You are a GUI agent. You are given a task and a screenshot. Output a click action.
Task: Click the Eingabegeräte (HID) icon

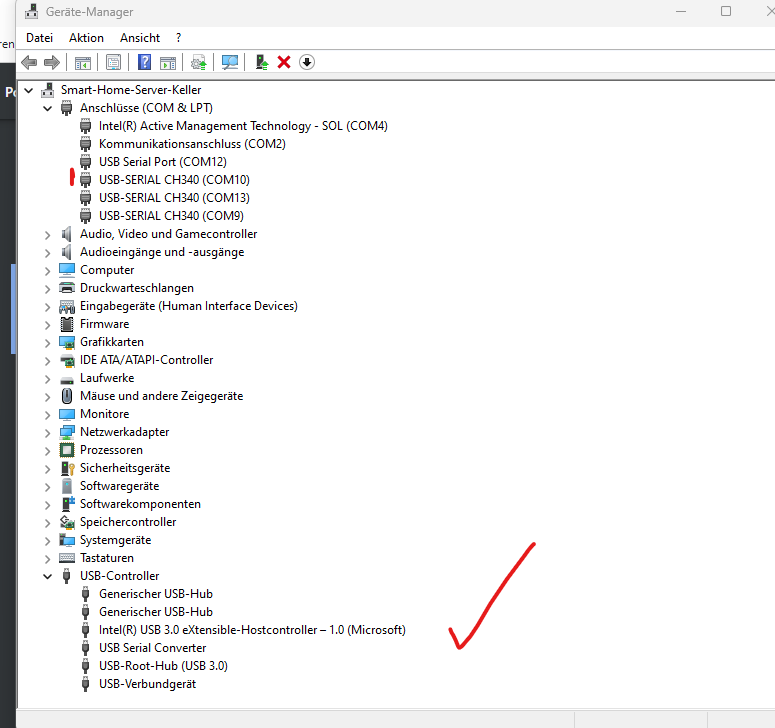click(67, 306)
